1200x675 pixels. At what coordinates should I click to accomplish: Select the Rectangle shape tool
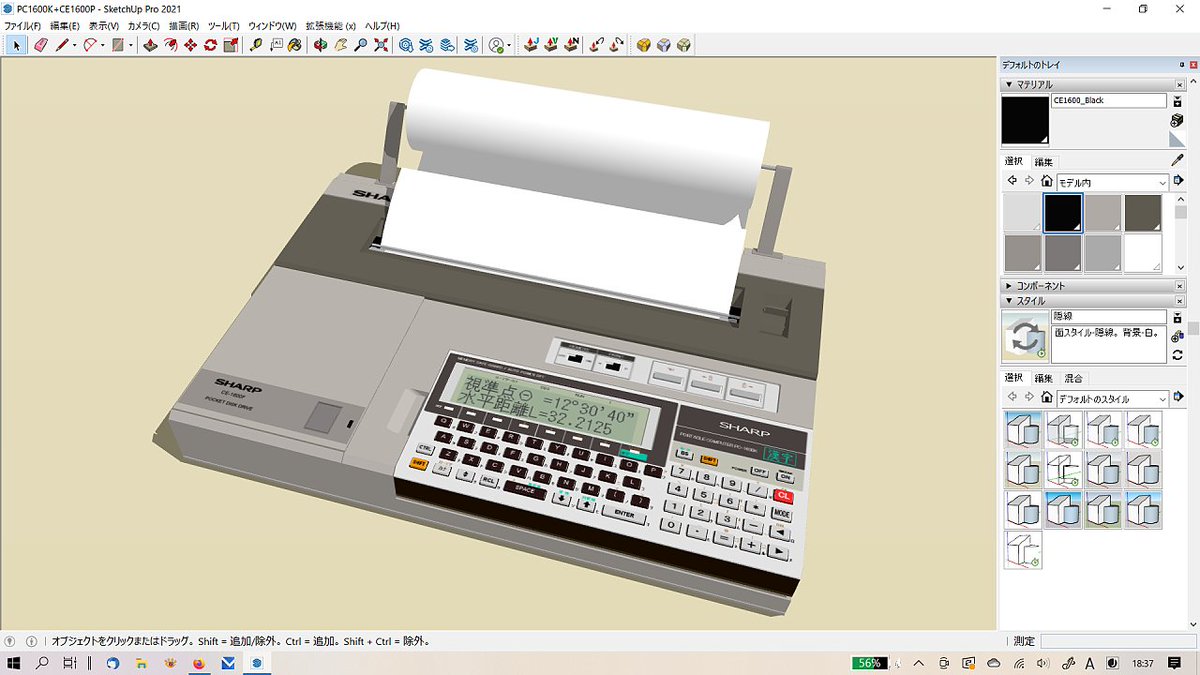click(x=118, y=45)
